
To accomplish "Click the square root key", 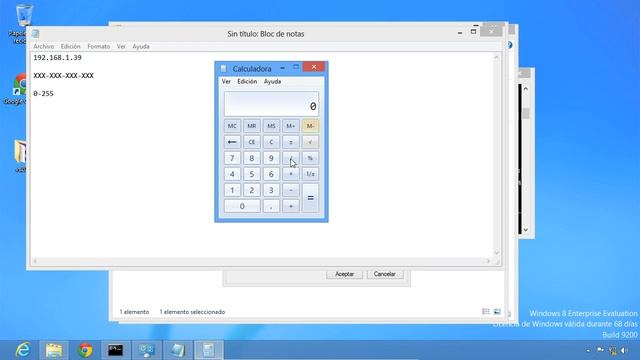I will coord(310,142).
